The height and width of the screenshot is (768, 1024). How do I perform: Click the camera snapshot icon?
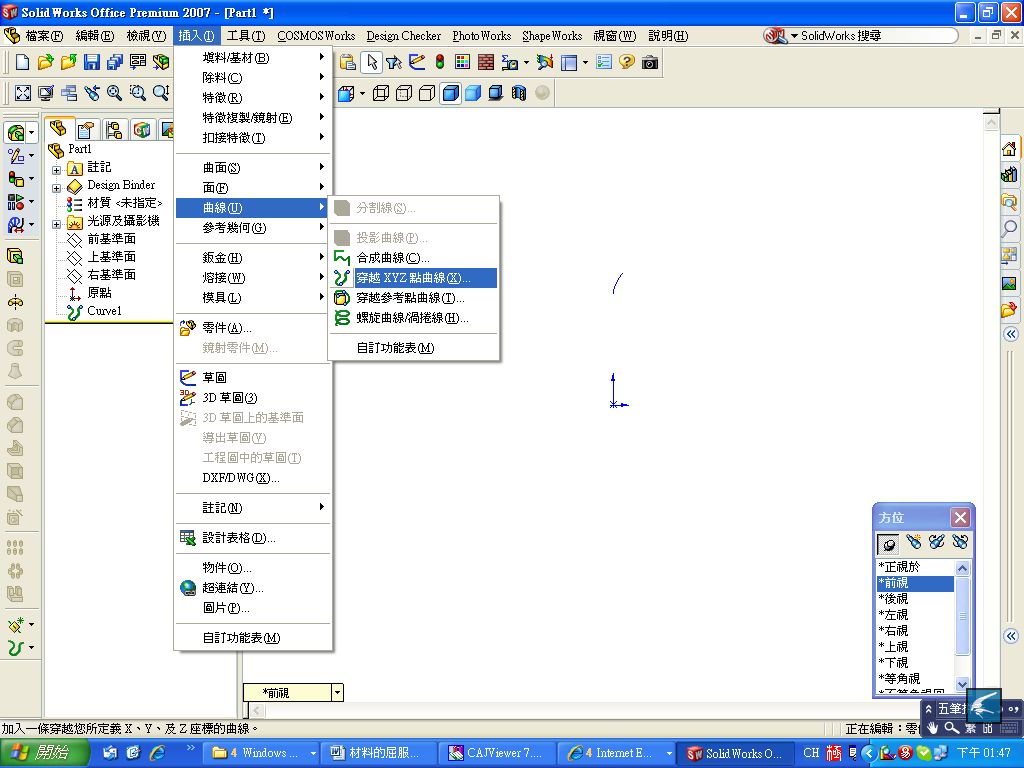click(x=650, y=62)
